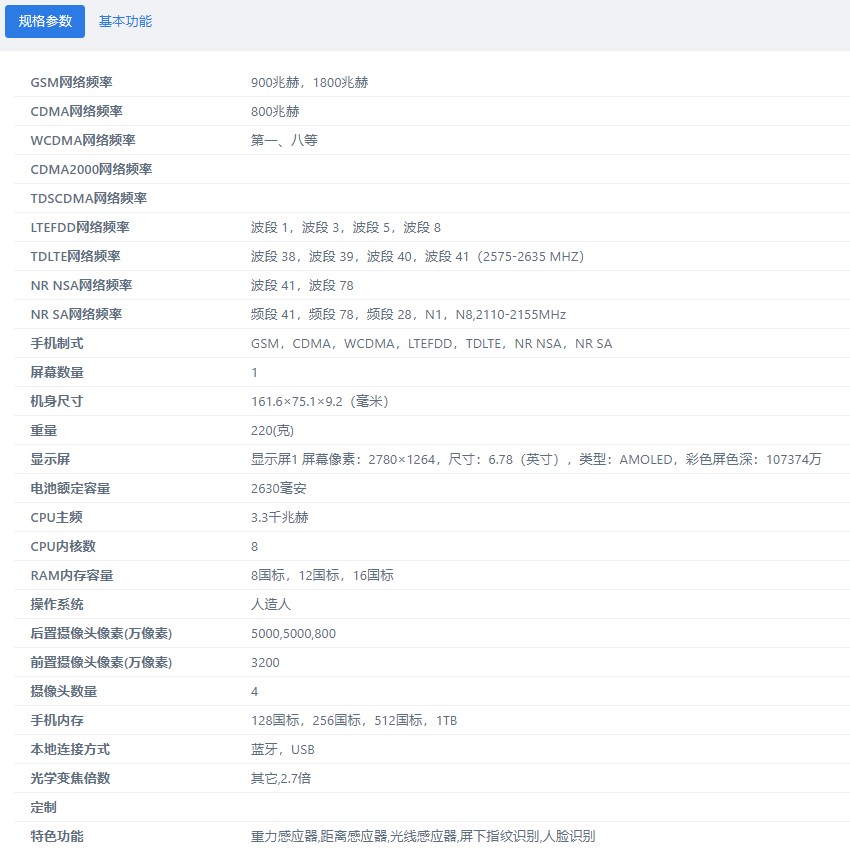The width and height of the screenshot is (850, 866).
Task: Select the zoom value 其它,2.7倍
Action: [281, 778]
